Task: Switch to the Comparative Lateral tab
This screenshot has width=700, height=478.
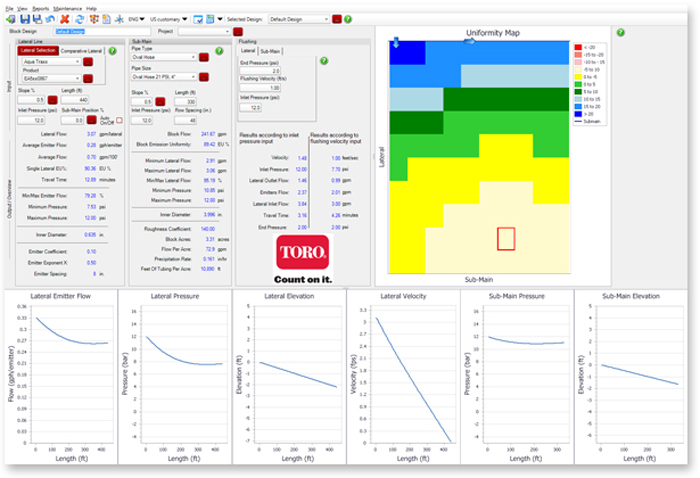Action: [82, 49]
